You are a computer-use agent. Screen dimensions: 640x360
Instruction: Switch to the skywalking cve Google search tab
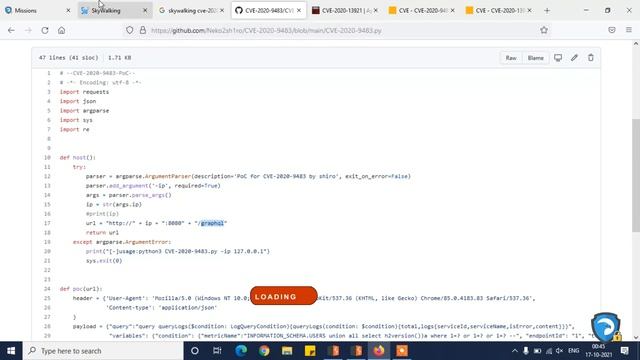click(x=191, y=11)
